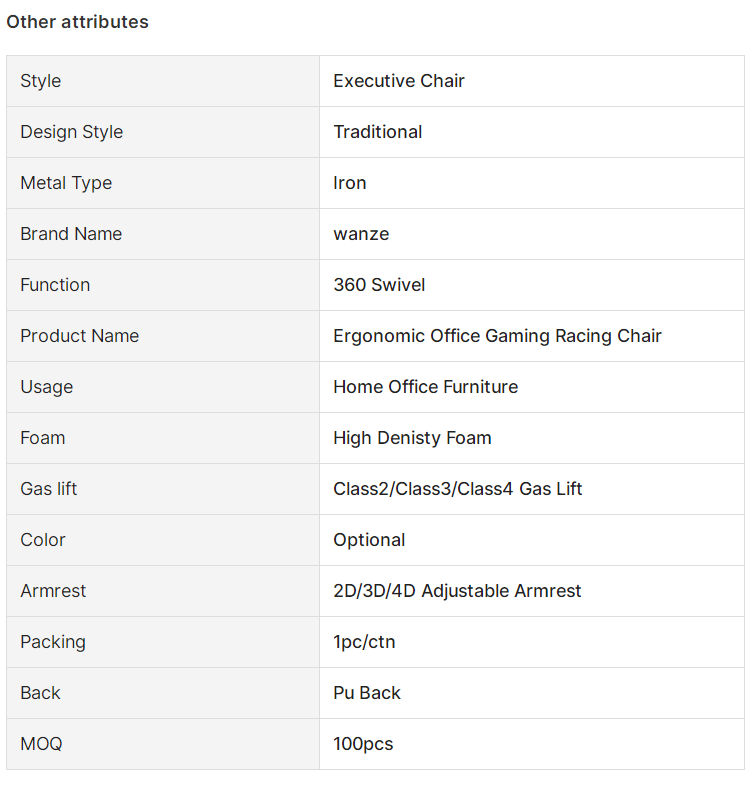This screenshot has height=790, width=756.
Task: Click the 'High Denisty Foam' value
Action: 412,438
